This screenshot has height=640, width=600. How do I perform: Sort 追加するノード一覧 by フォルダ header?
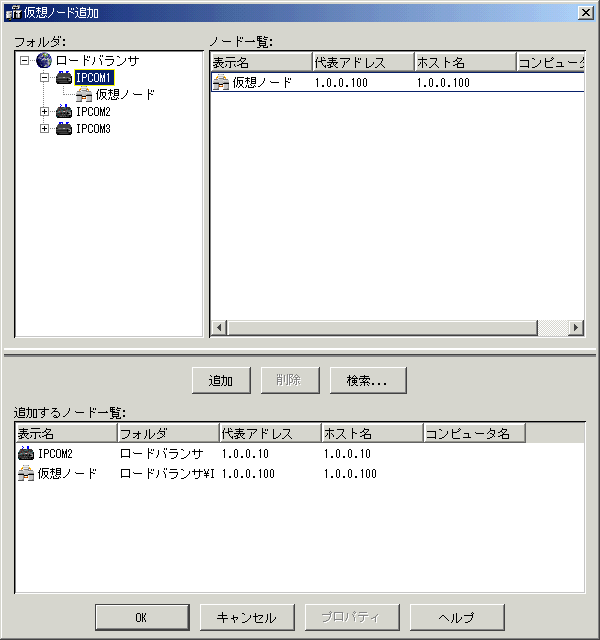(x=169, y=433)
